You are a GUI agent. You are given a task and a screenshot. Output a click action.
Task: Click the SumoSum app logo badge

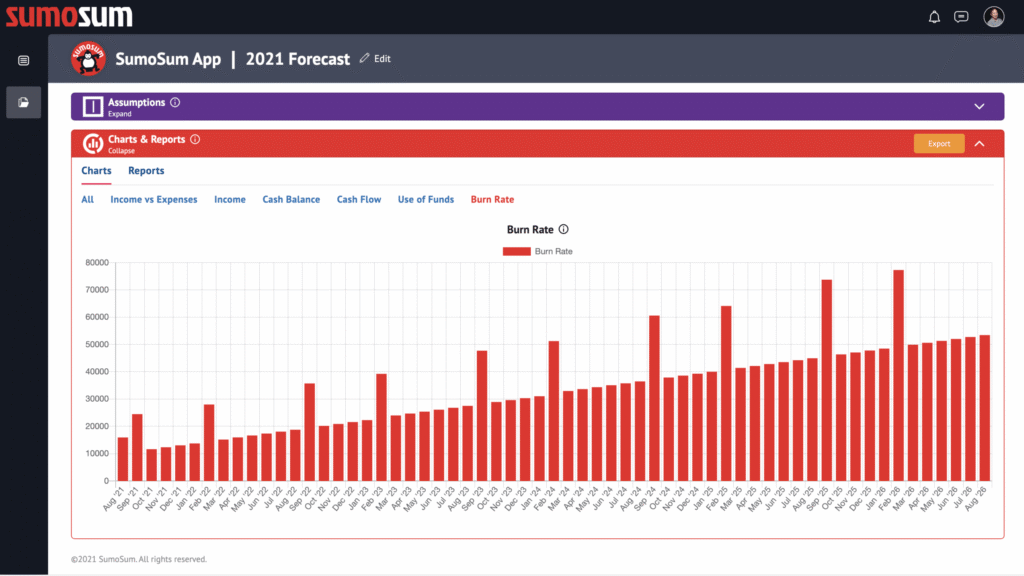pyautogui.click(x=89, y=59)
